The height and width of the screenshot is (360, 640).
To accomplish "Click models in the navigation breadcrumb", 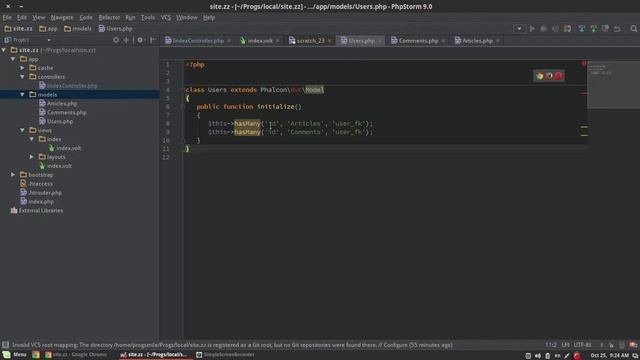I will tap(78, 29).
